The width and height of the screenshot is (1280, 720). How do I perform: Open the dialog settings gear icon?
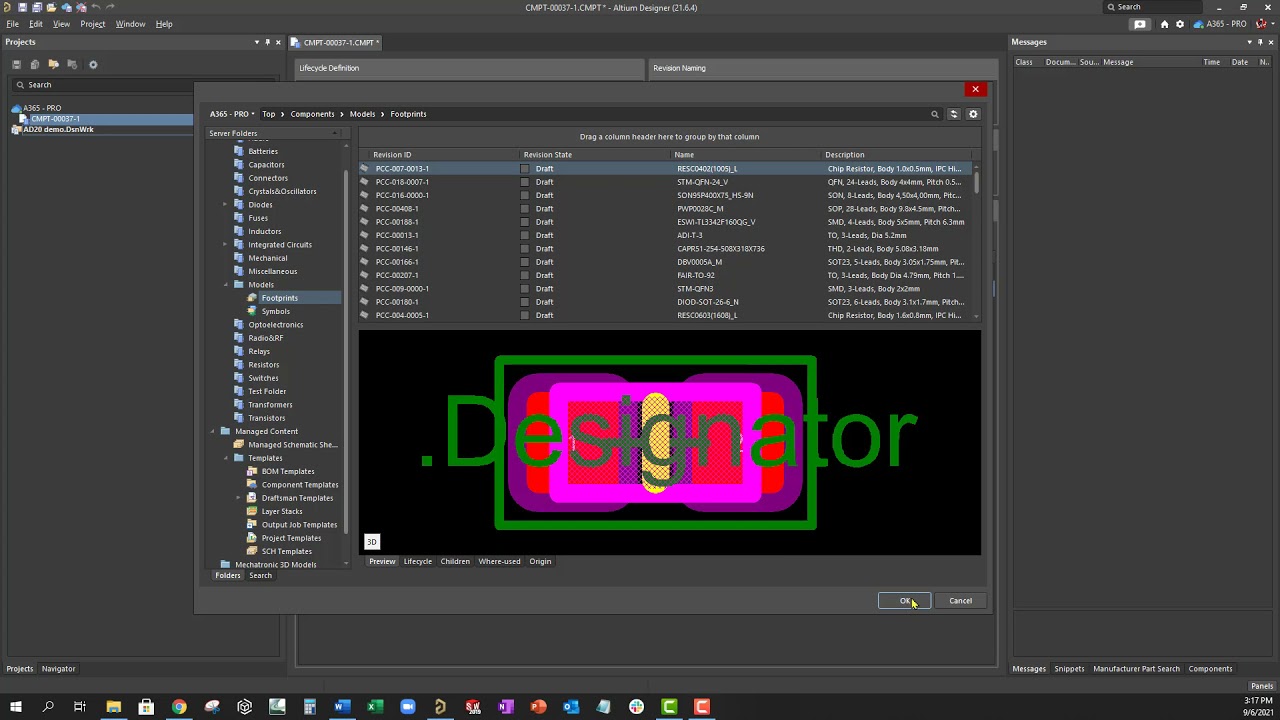coord(973,114)
